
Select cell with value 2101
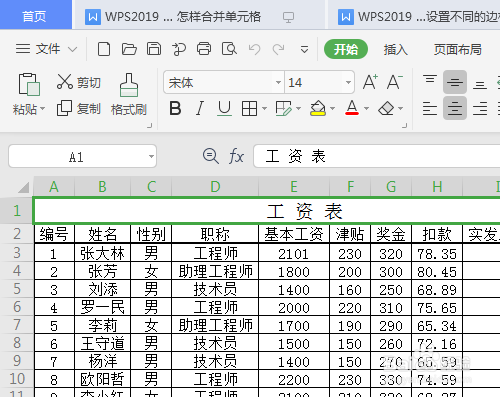[294, 253]
